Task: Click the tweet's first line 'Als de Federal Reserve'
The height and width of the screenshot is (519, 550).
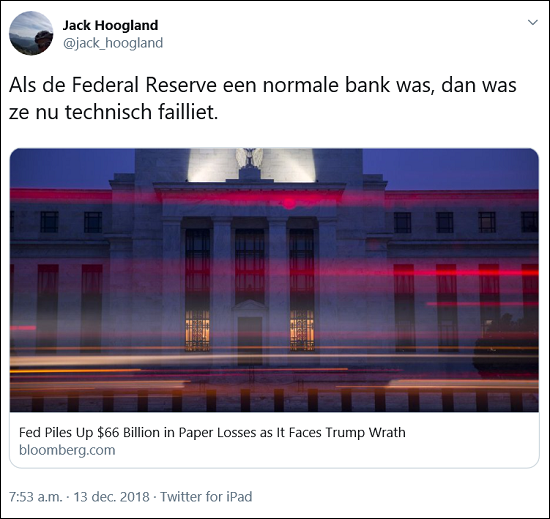Action: (x=262, y=85)
